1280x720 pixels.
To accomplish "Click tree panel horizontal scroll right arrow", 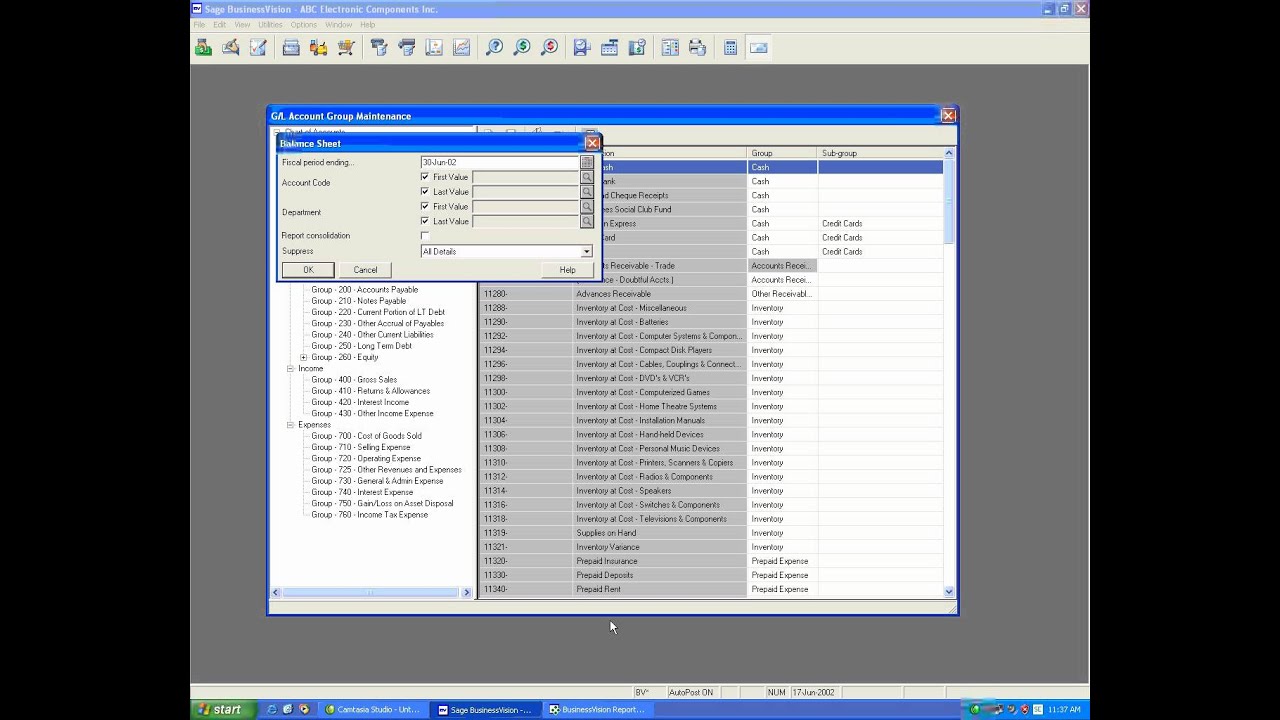I will (466, 593).
